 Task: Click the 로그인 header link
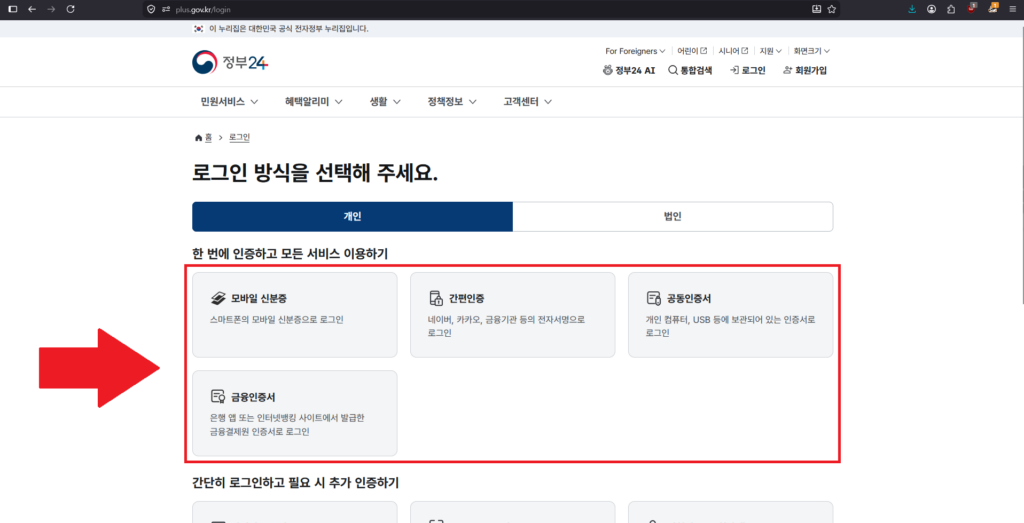coord(748,71)
